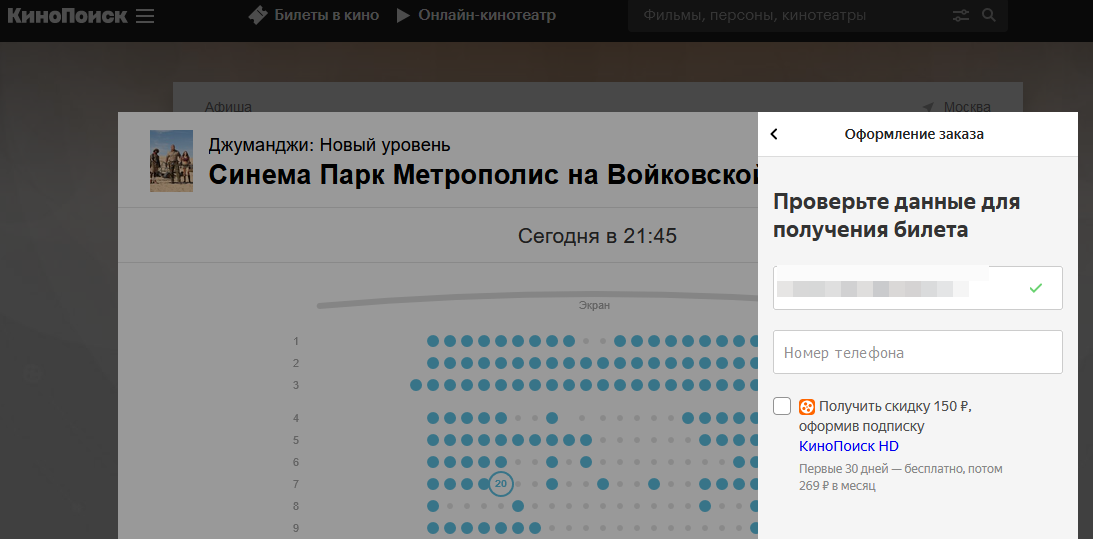Tick the Получить скидку 150 ₽ checkbox
The height and width of the screenshot is (539, 1093).
click(782, 406)
